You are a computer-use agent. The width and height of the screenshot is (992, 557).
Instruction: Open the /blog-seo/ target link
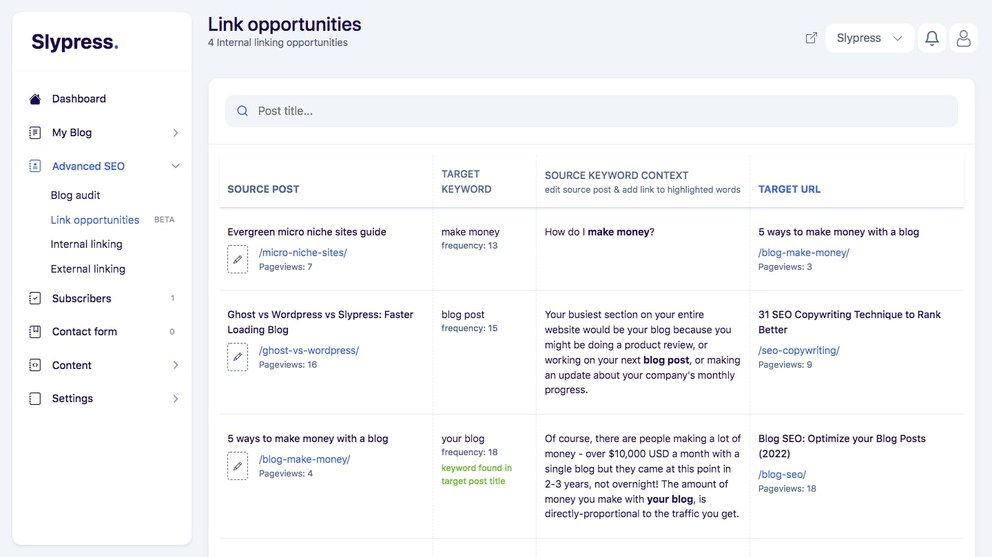pos(782,474)
